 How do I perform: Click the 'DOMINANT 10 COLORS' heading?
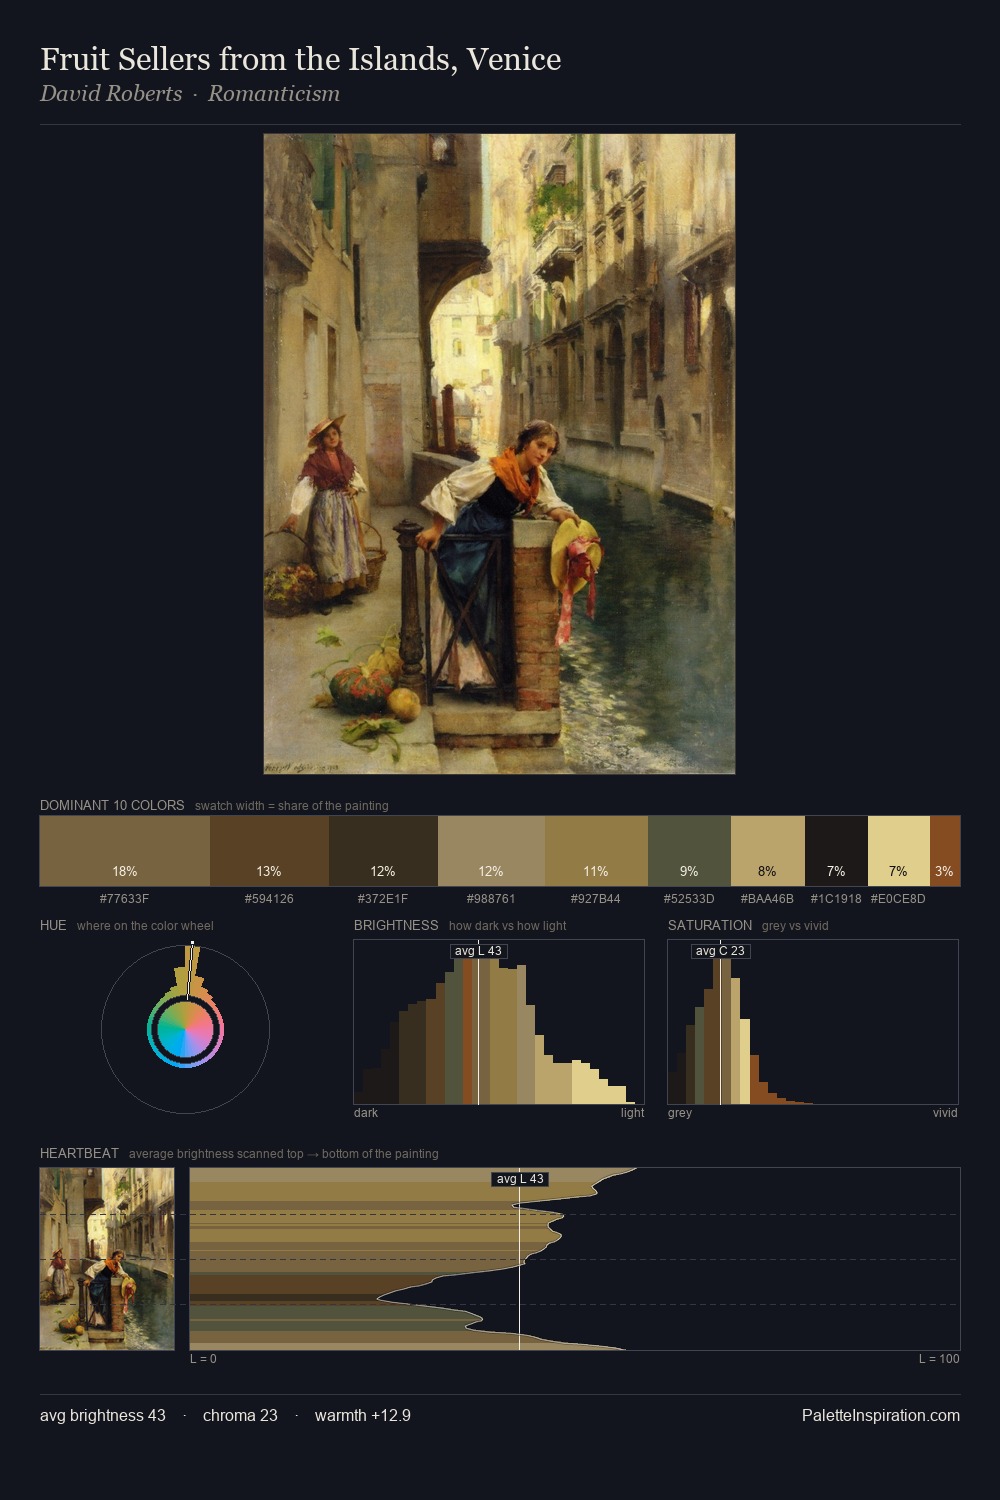[x=112, y=805]
